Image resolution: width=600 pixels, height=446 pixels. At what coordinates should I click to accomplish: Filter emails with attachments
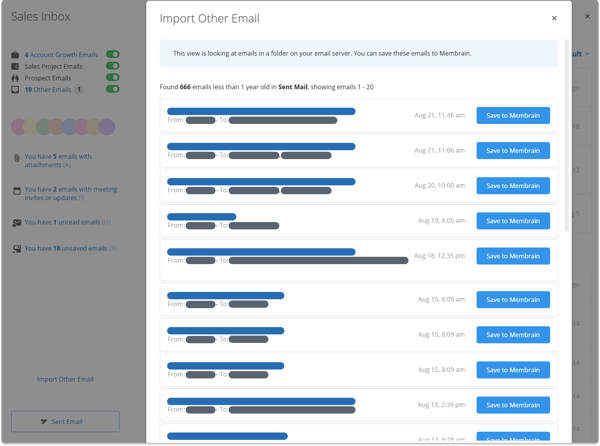tap(58, 161)
